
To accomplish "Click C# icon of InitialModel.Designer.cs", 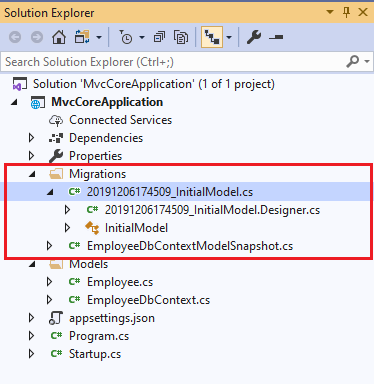I will (x=92, y=209).
